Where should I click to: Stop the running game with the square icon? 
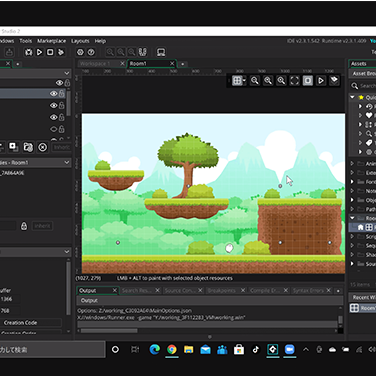pos(50,52)
